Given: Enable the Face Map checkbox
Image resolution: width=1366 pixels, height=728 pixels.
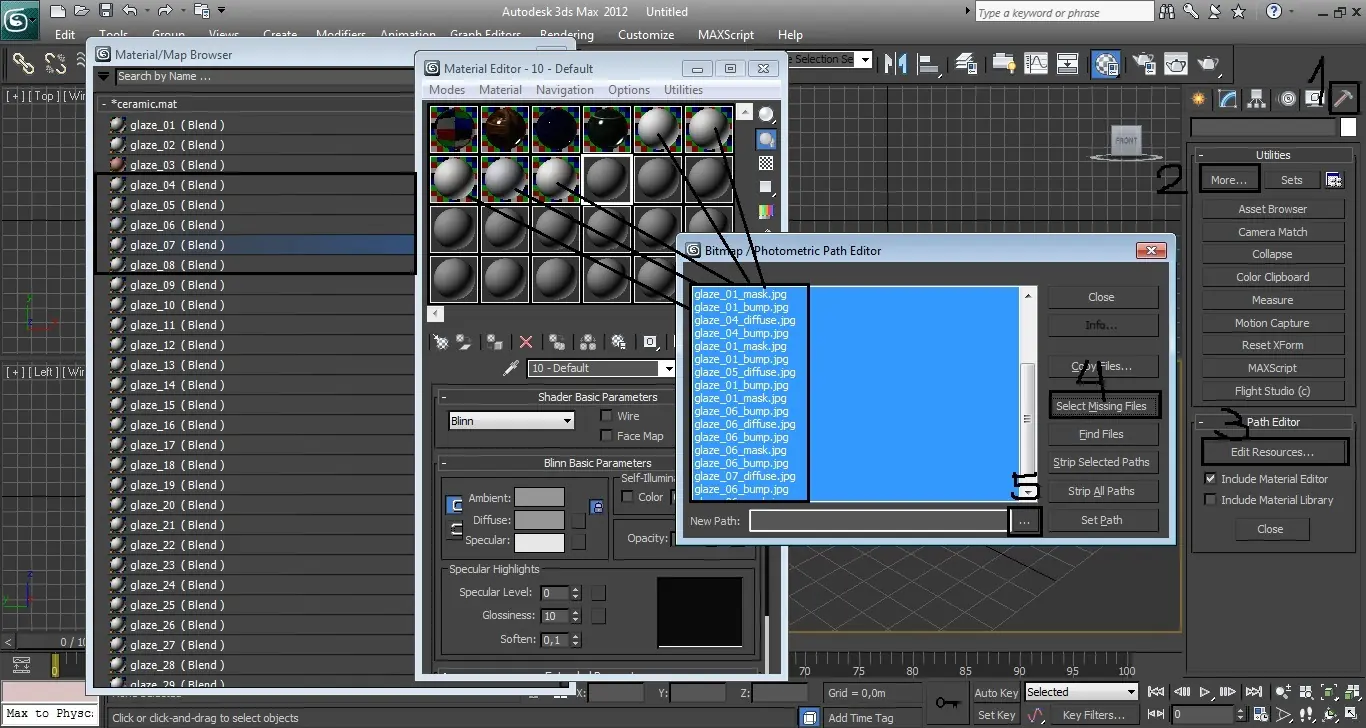Looking at the screenshot, I should coord(606,436).
